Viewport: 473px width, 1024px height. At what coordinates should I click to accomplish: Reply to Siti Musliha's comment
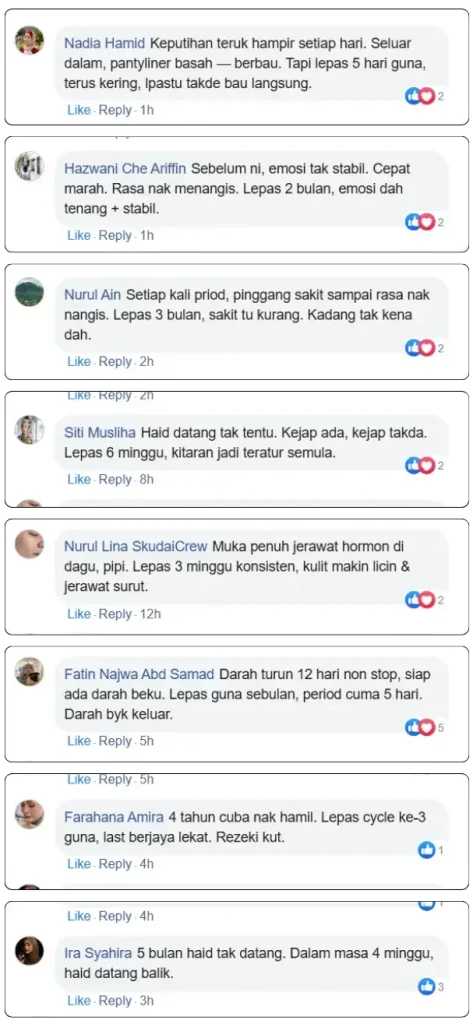[x=115, y=479]
